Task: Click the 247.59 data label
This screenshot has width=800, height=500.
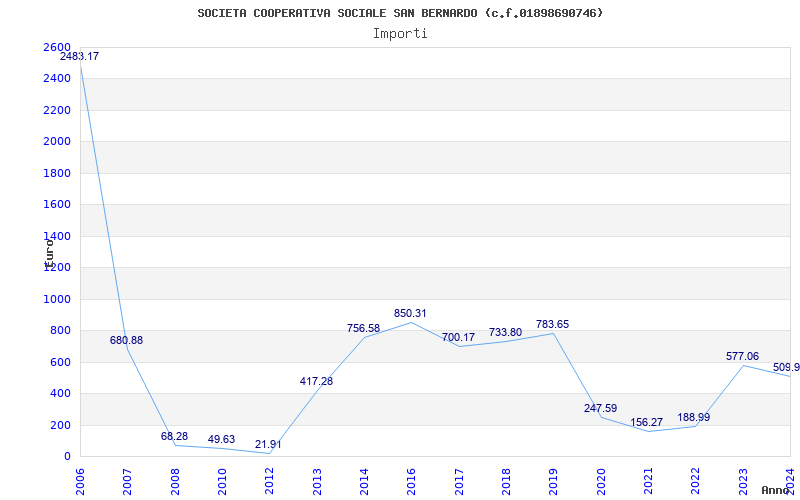Action: click(601, 409)
